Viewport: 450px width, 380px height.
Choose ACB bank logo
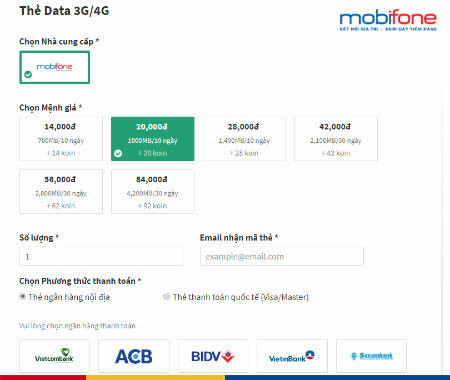(134, 356)
